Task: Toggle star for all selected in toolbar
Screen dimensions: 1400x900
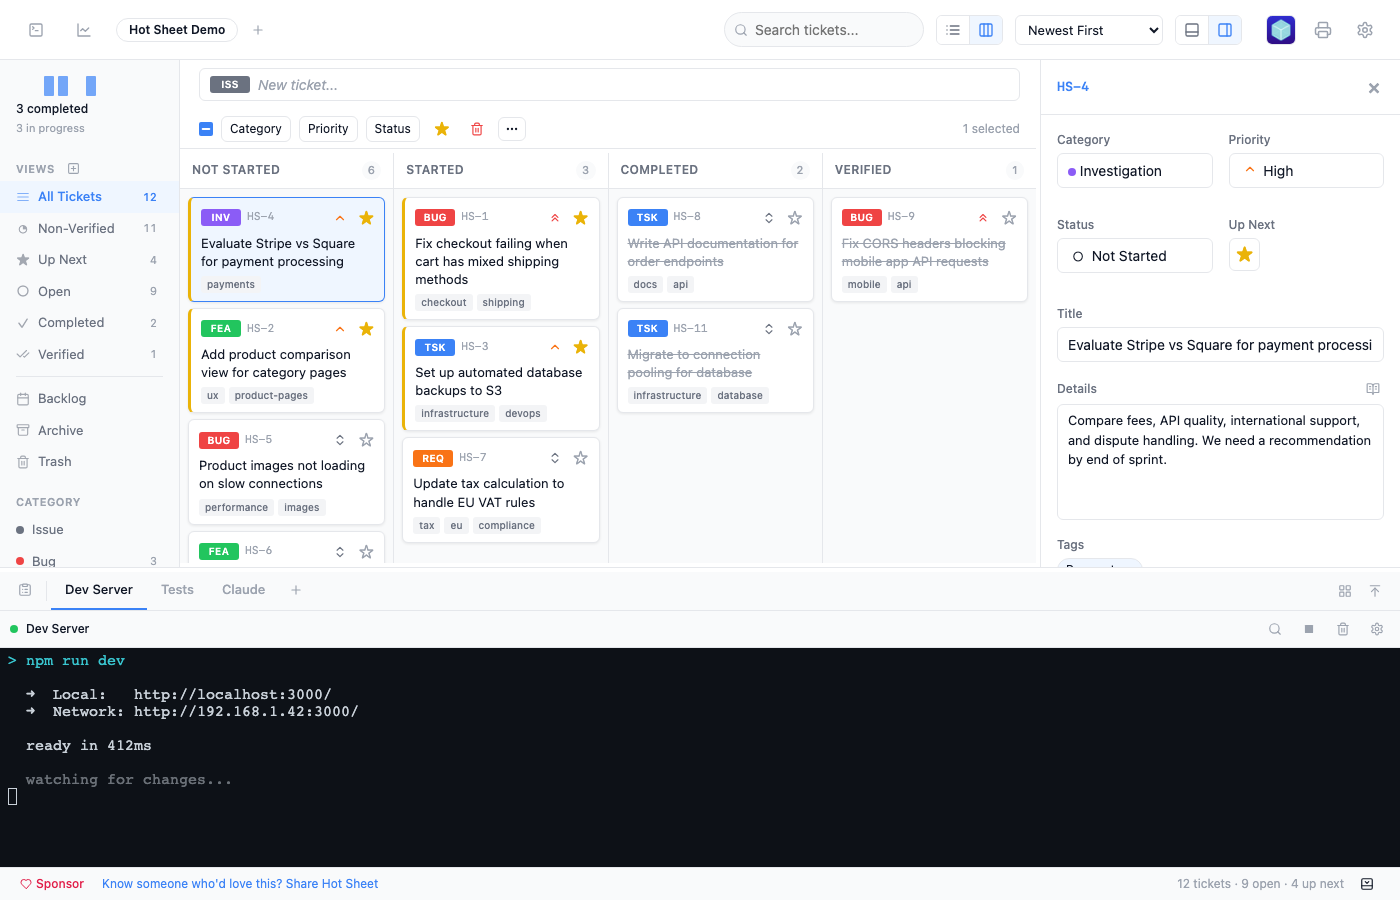Action: tap(442, 129)
